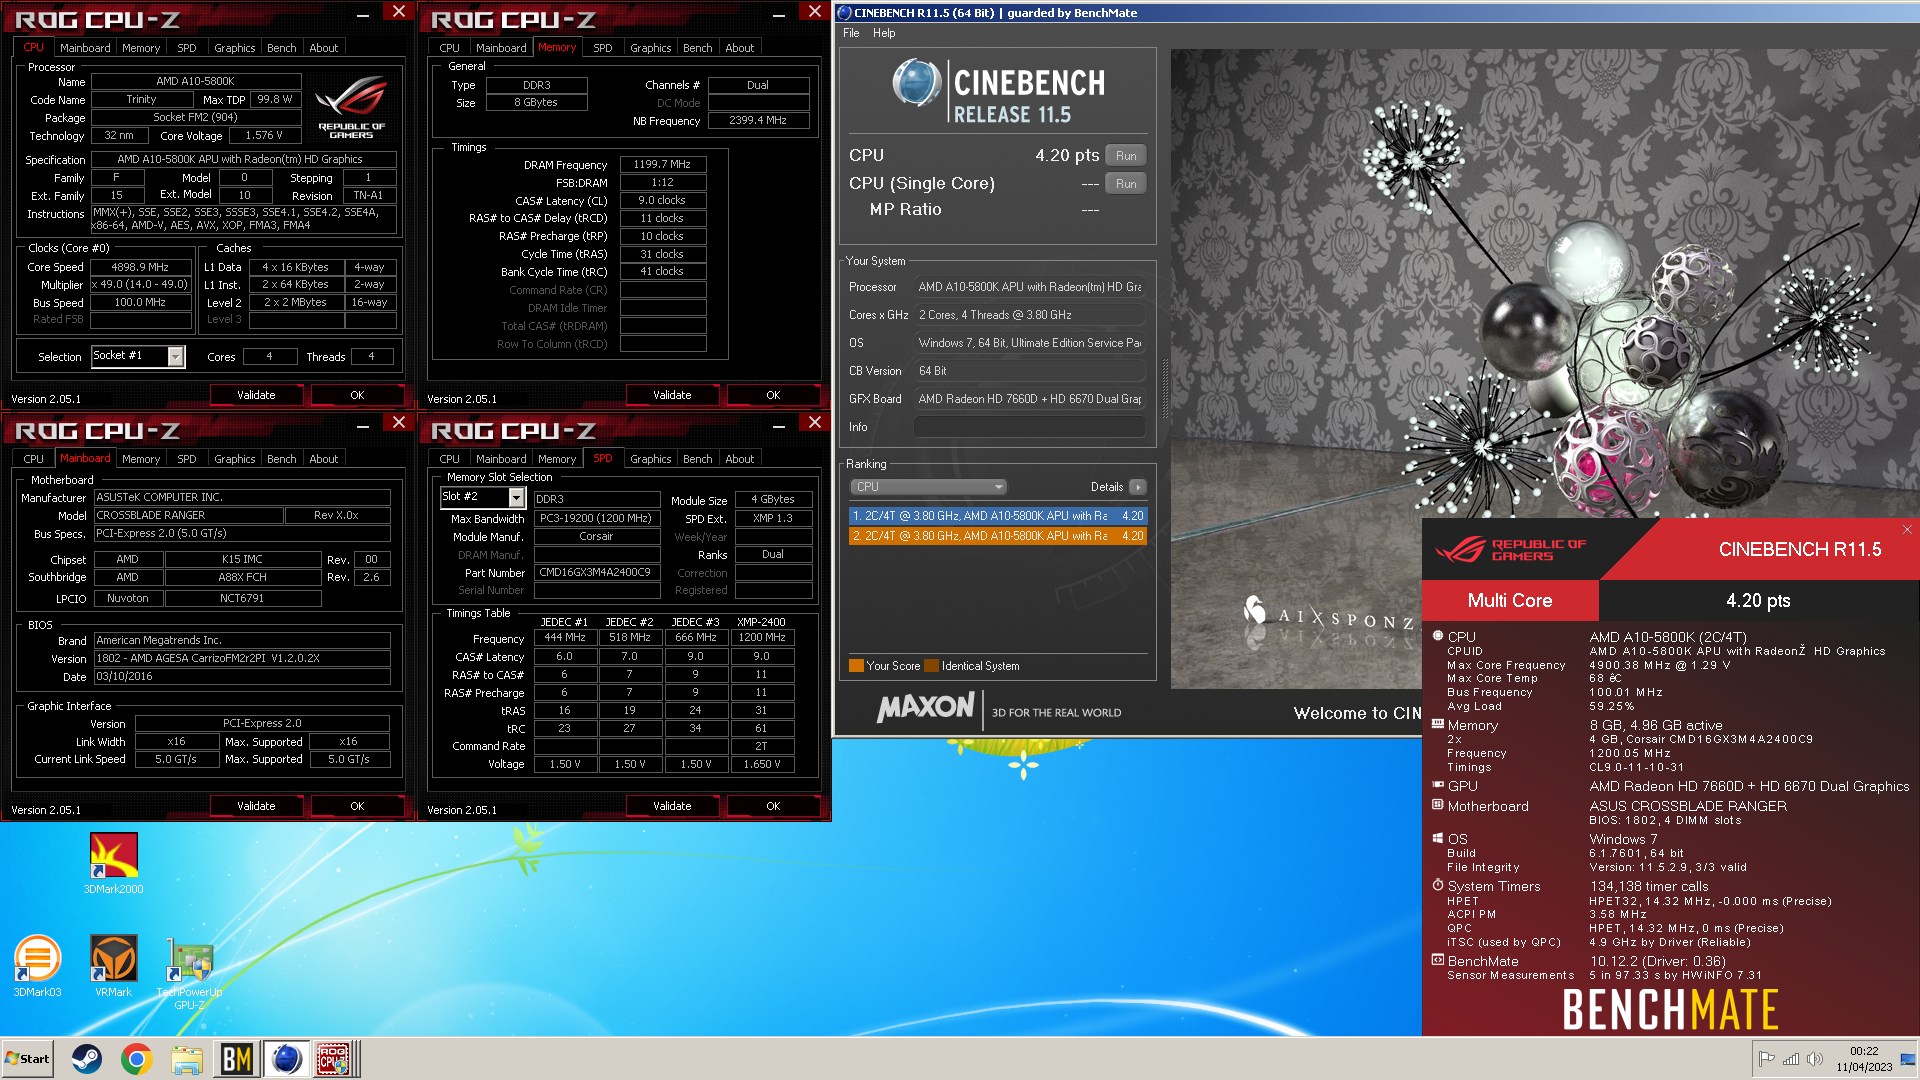The height and width of the screenshot is (1080, 1920).
Task: Click the 4.20 pts Multi Core score in BenchMate
Action: 1758,601
